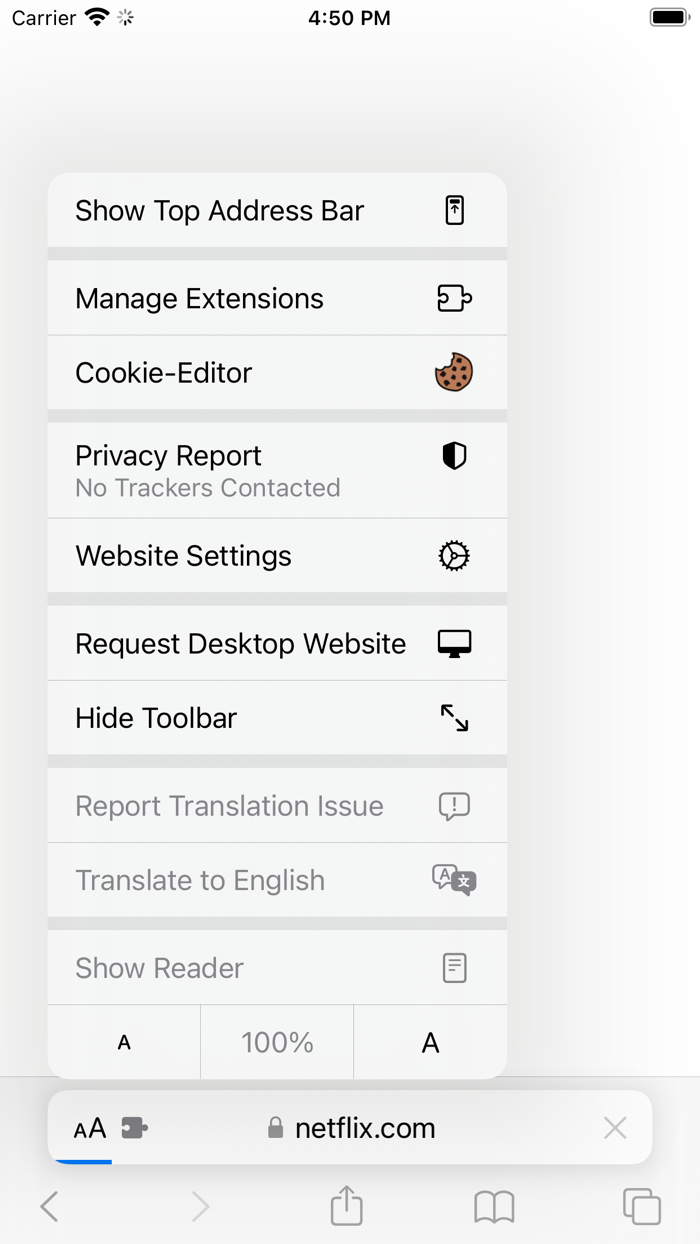The width and height of the screenshot is (700, 1244).
Task: Tap the back navigation chevron
Action: tap(50, 1206)
